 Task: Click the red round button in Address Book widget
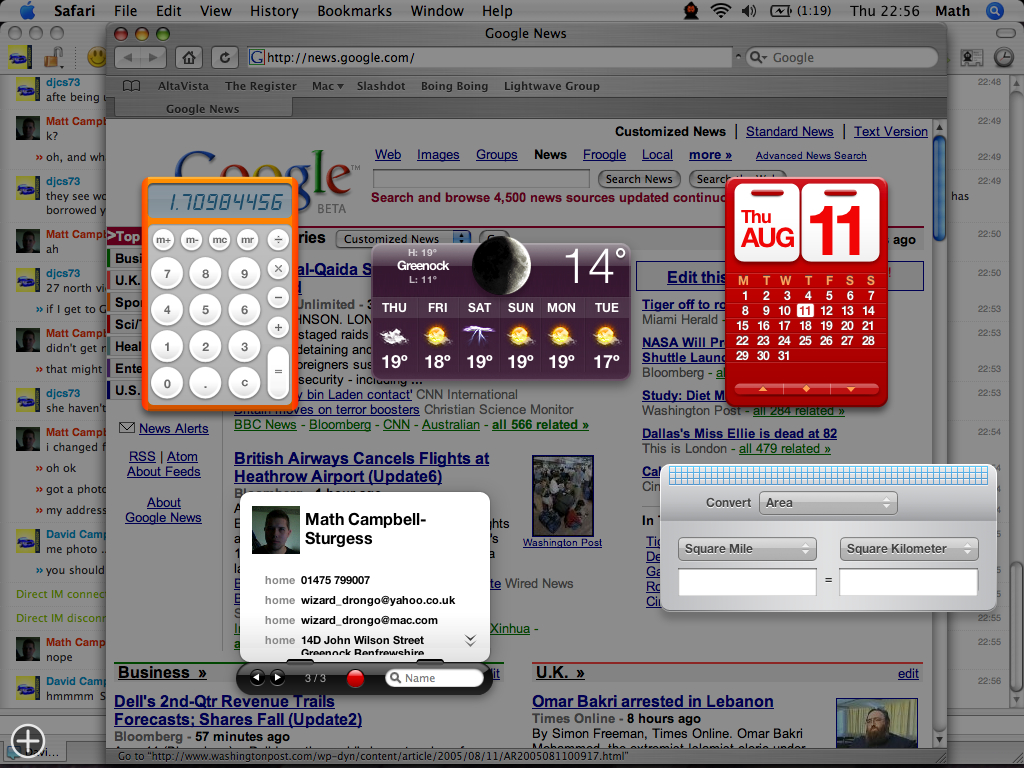[x=355, y=679]
